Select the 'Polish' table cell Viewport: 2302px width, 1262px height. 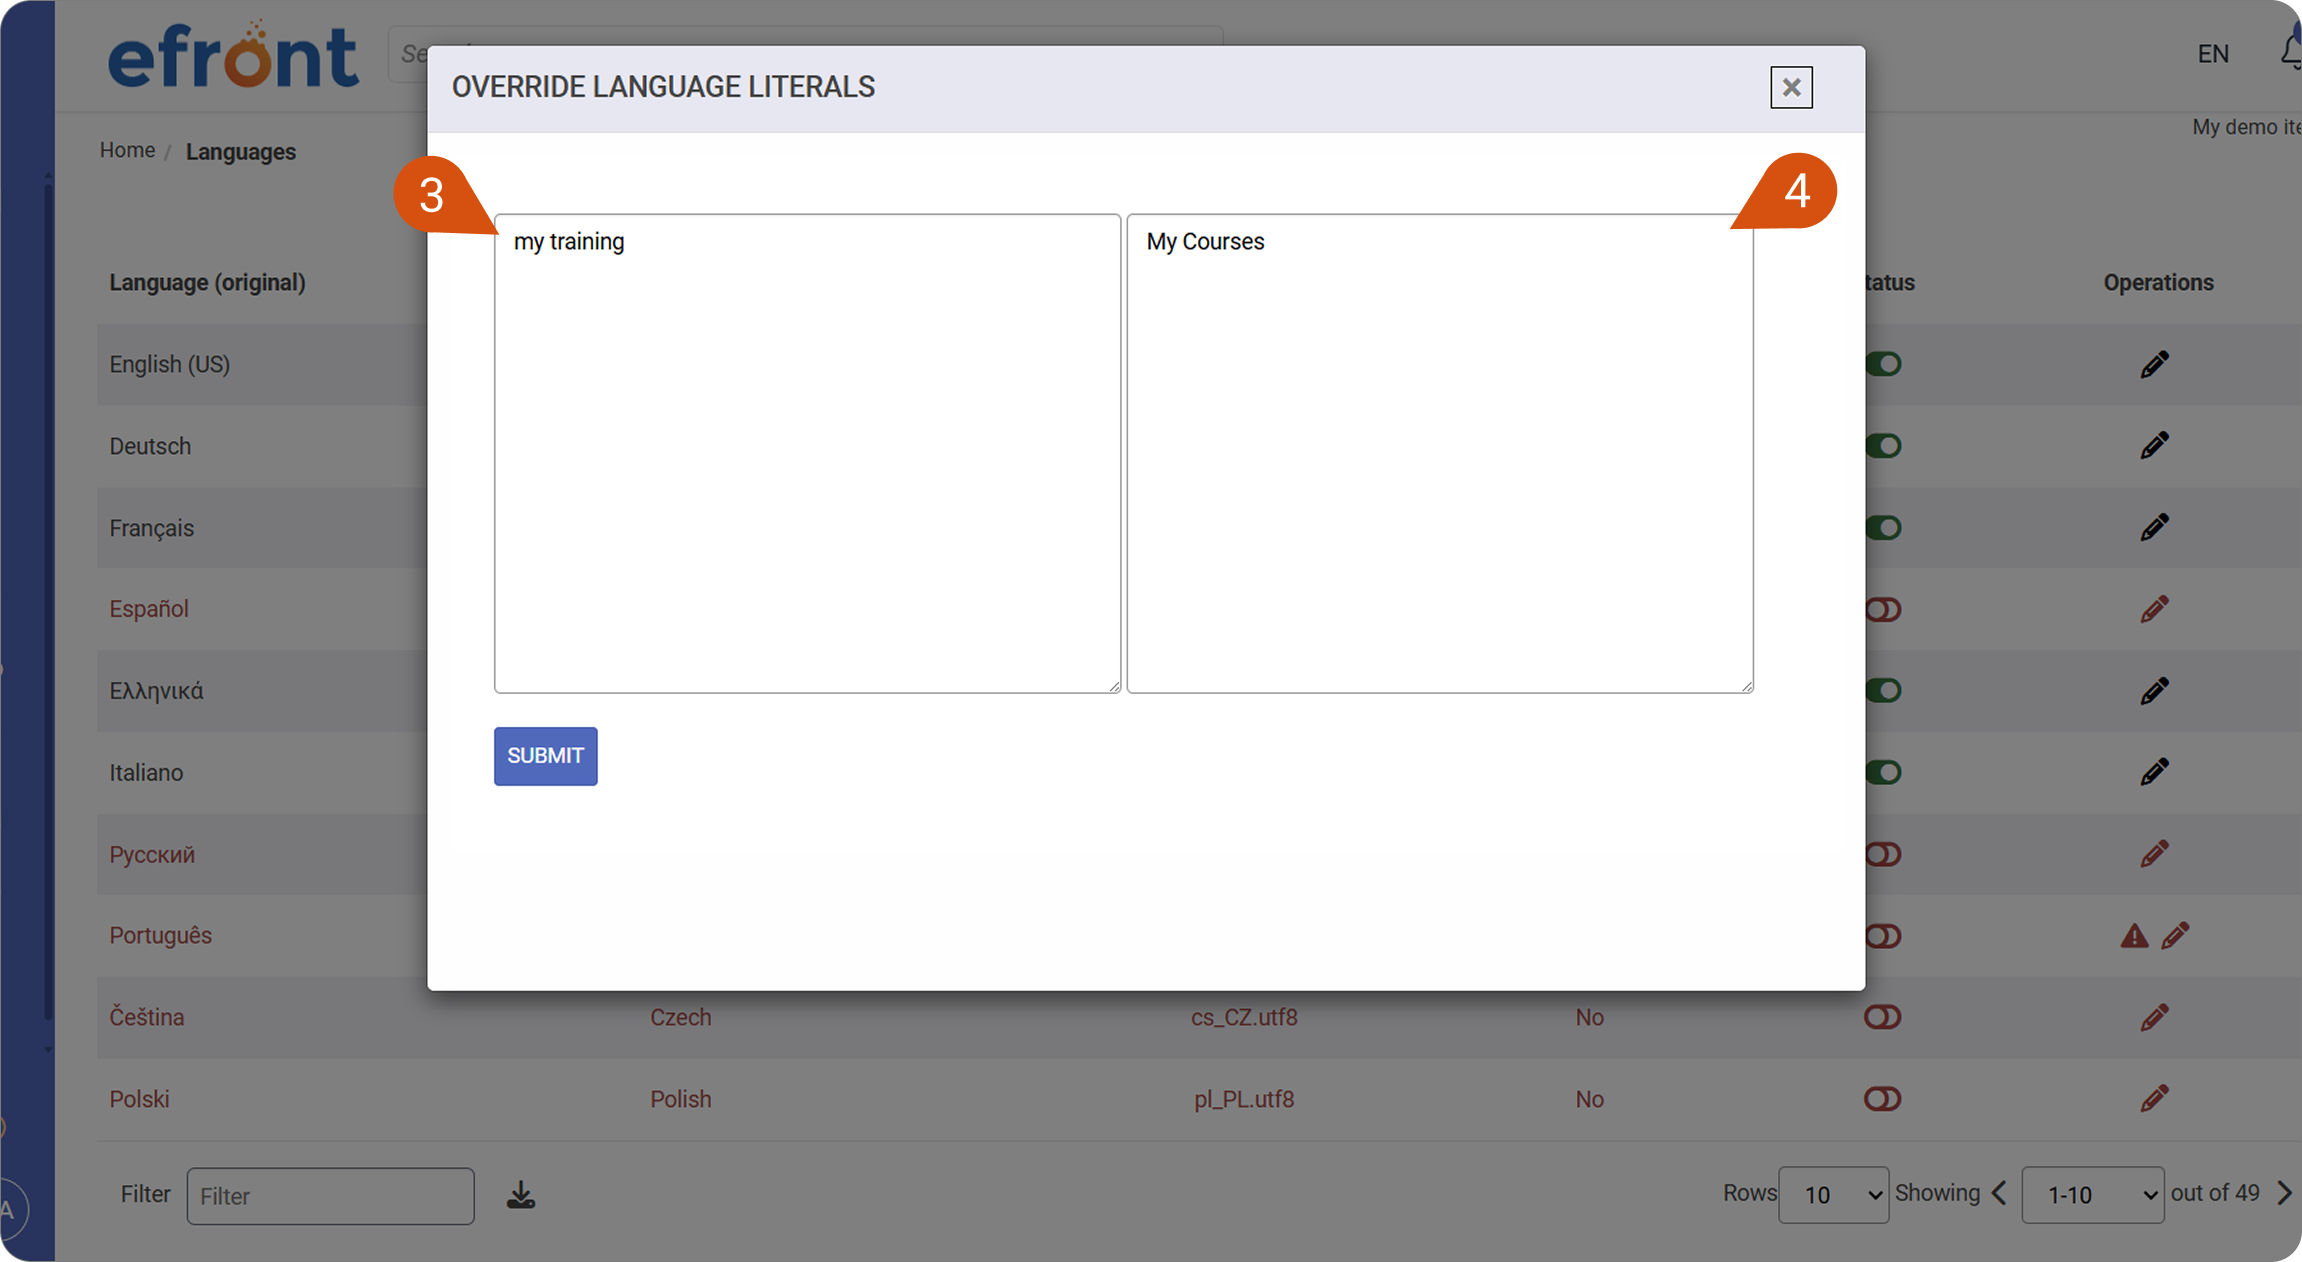pos(681,1099)
